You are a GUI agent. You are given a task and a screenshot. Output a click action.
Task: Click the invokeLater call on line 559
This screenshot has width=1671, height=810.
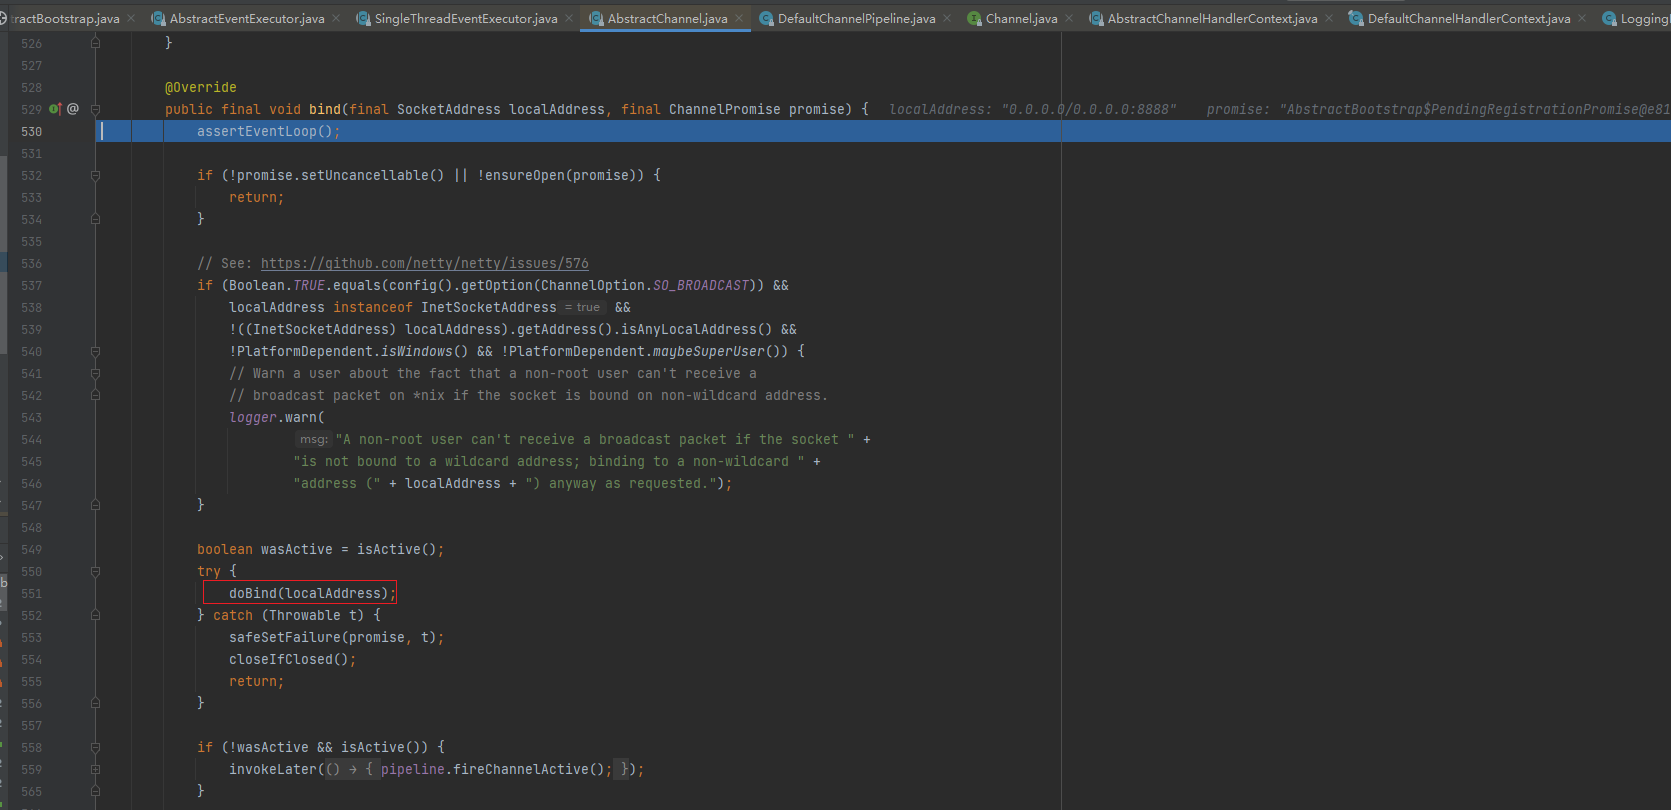pyautogui.click(x=272, y=769)
